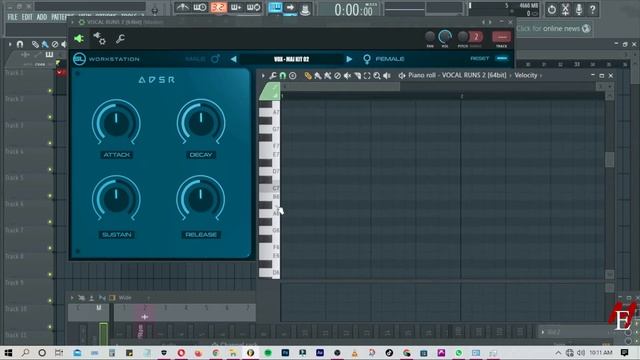
Task: Click the female symbol icon in Workstation
Action: click(x=367, y=59)
